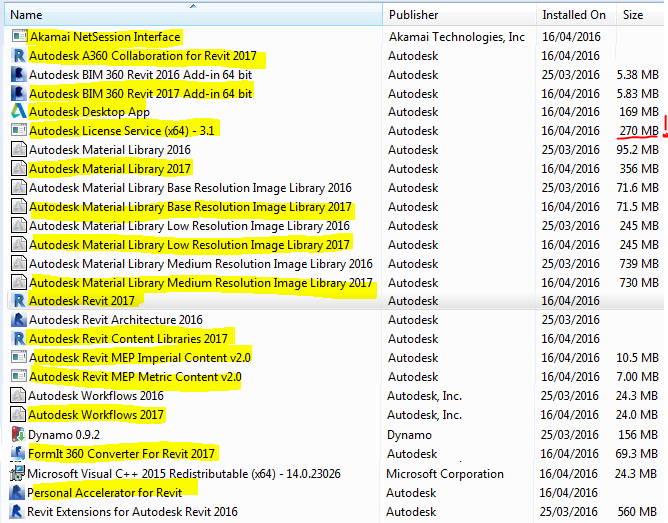Click the BIM 360 Revit 2016 Add-in icon
The width and height of the screenshot is (668, 523).
pos(19,74)
